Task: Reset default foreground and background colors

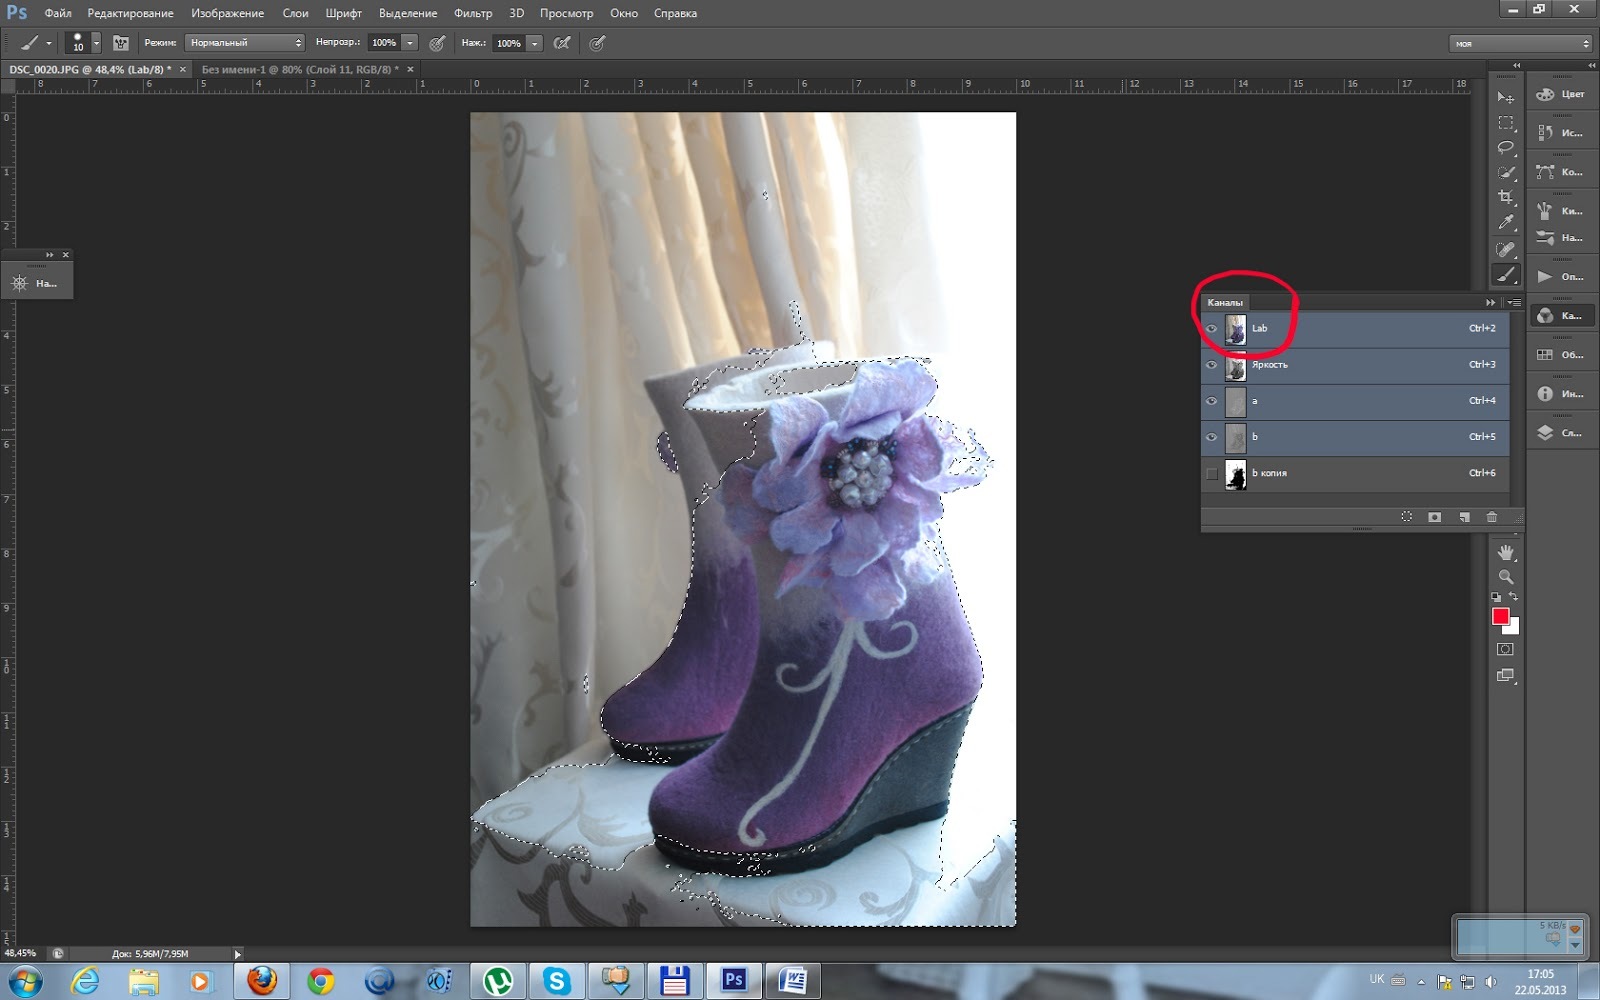Action: 1496,597
